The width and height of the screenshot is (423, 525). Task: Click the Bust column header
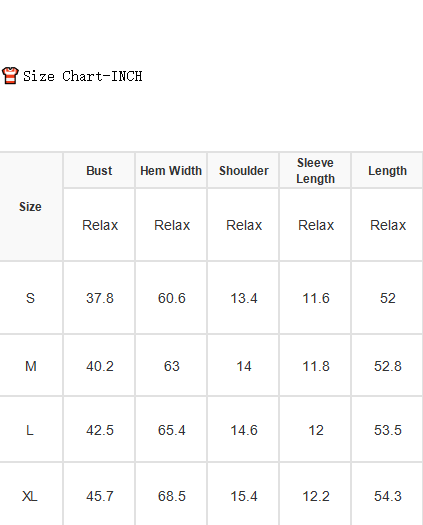click(99, 171)
